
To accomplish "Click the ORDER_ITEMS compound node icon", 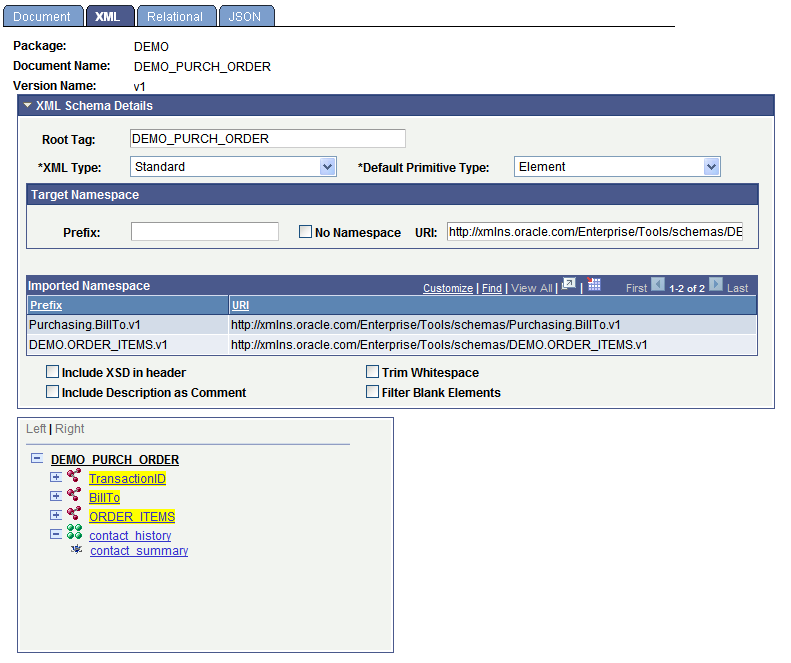I will (74, 514).
